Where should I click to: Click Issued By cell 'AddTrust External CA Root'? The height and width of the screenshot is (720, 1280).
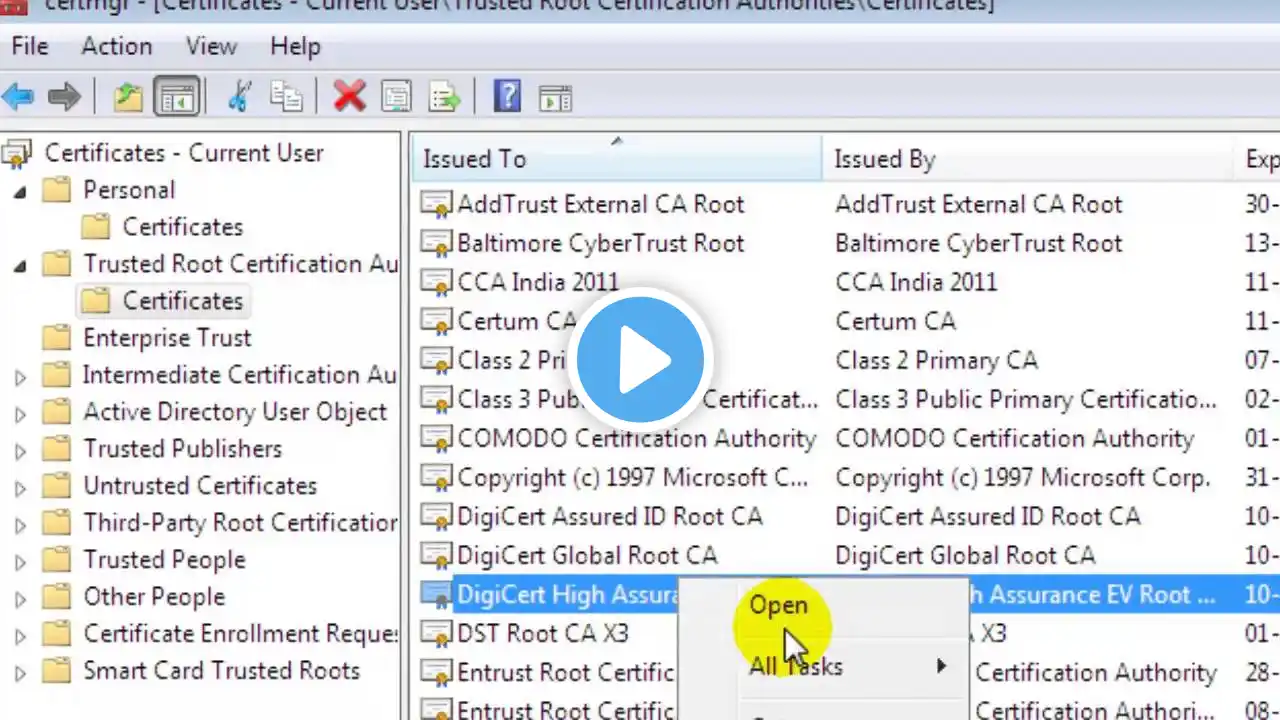[x=979, y=205]
